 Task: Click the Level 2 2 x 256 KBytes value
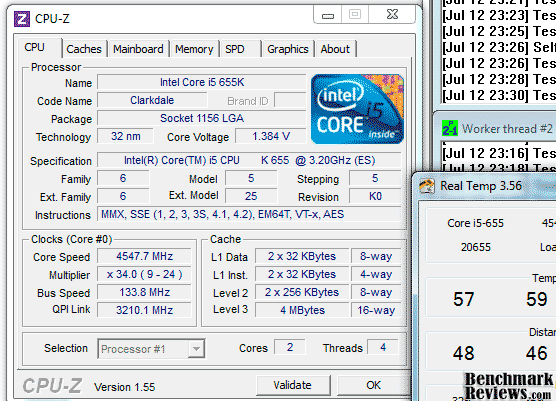tap(302, 293)
